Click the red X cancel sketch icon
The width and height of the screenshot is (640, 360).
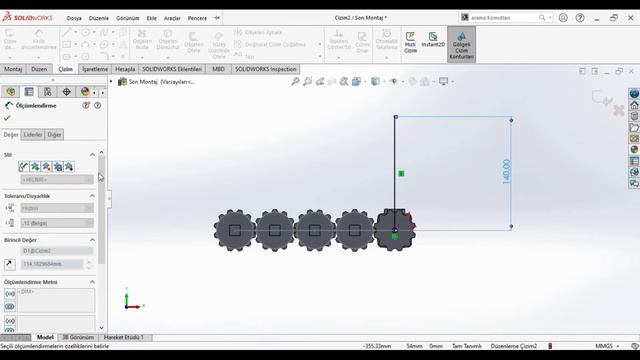(x=619, y=110)
